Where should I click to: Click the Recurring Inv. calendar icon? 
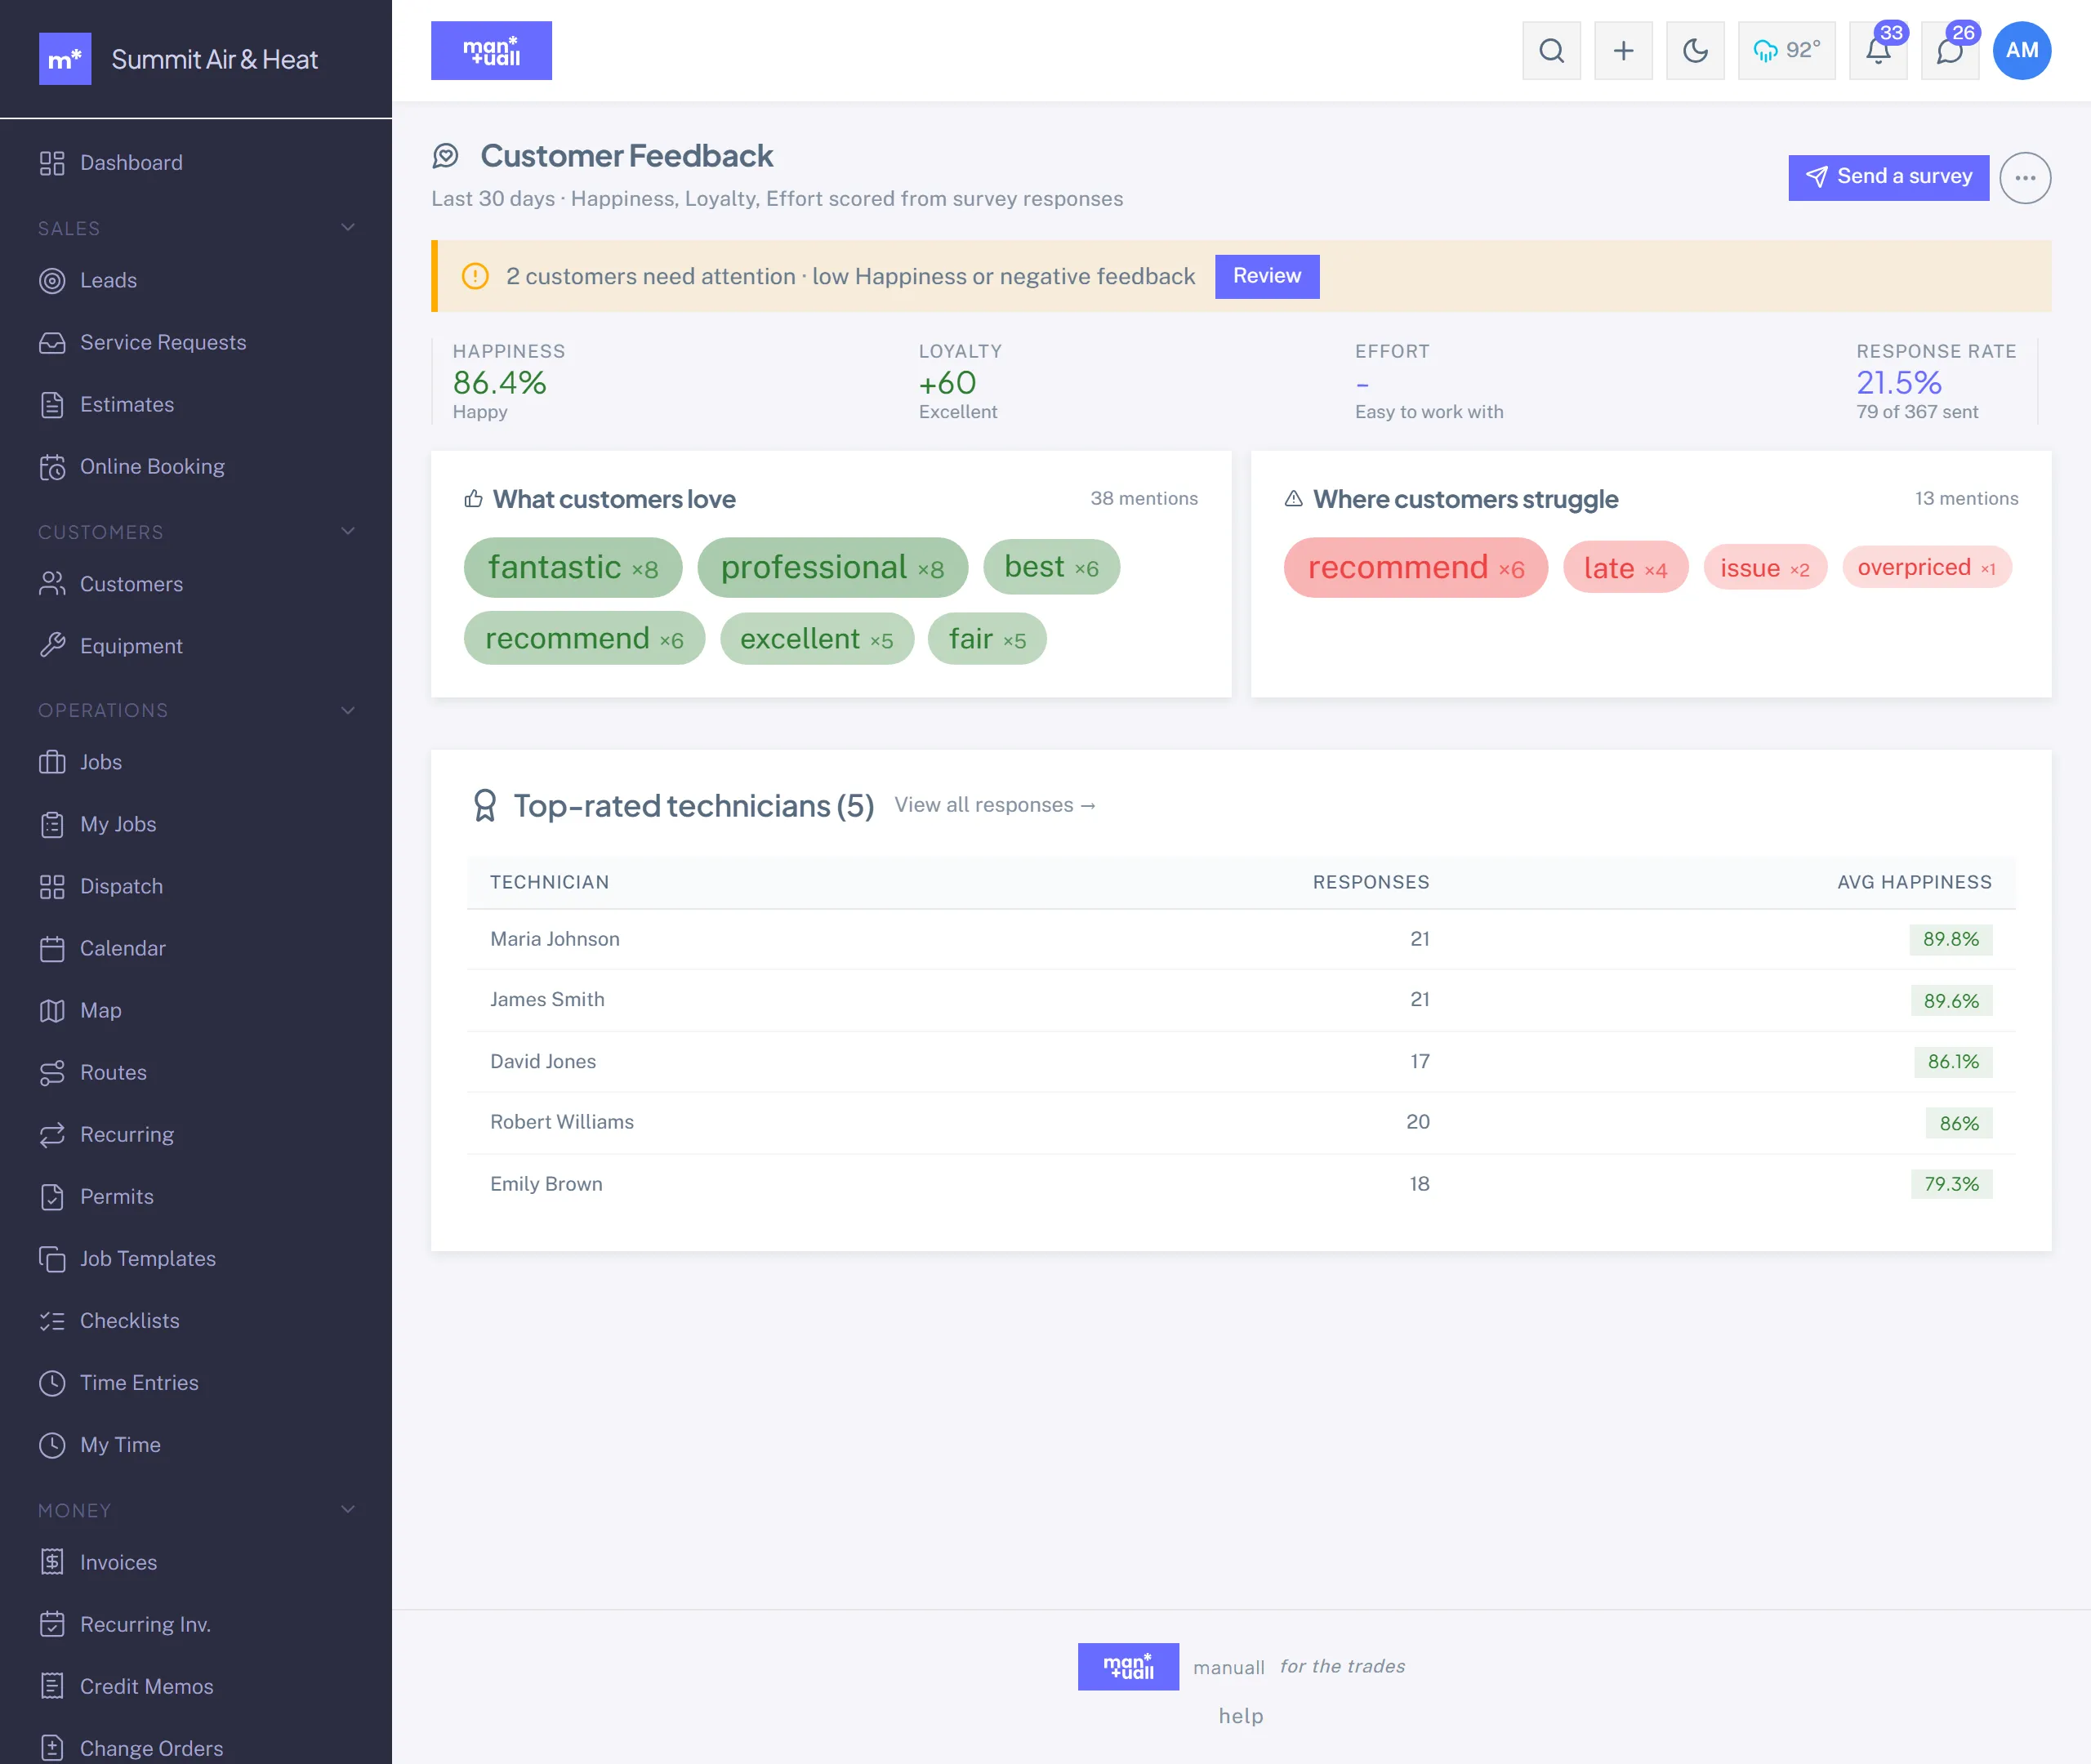pyautogui.click(x=52, y=1624)
